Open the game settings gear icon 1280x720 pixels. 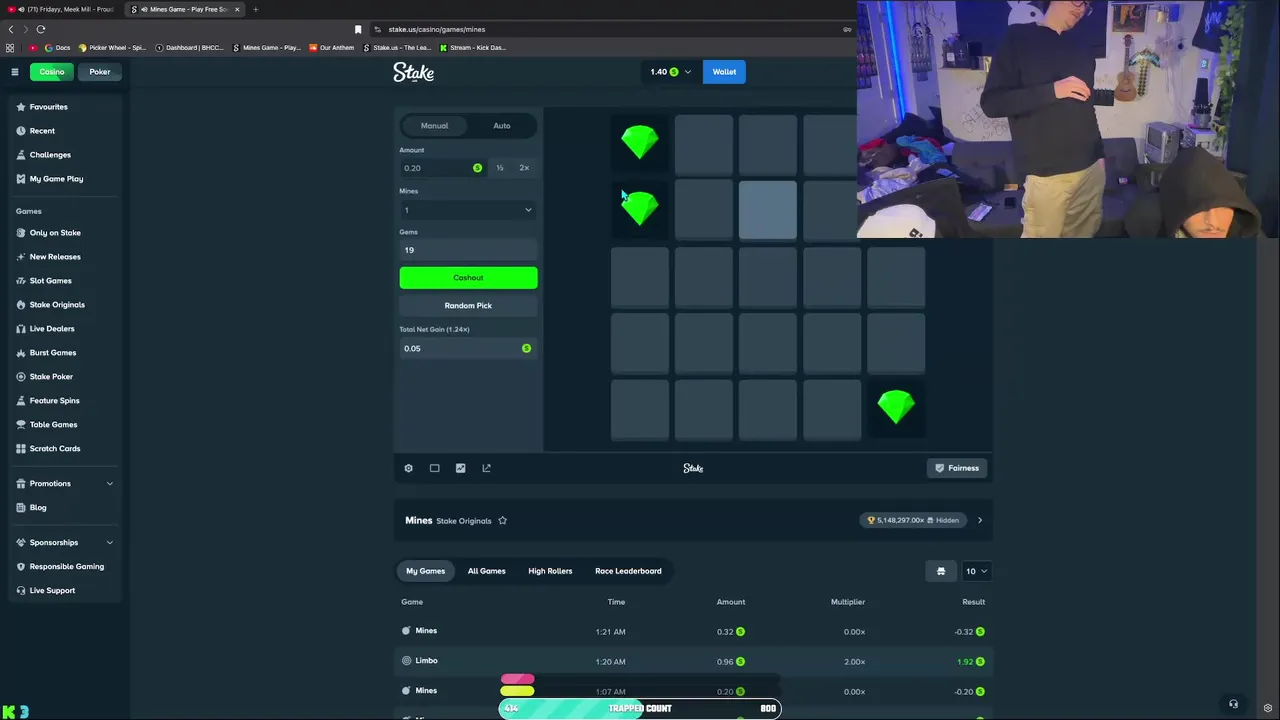point(408,468)
